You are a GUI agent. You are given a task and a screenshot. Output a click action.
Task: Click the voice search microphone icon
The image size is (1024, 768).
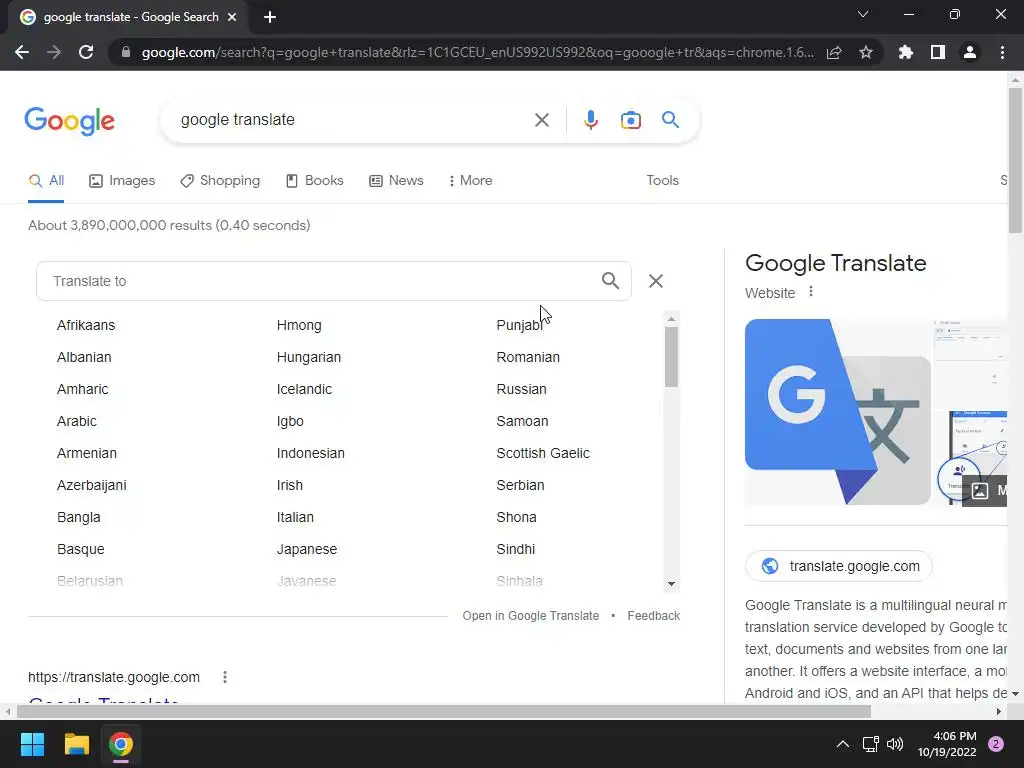[590, 120]
